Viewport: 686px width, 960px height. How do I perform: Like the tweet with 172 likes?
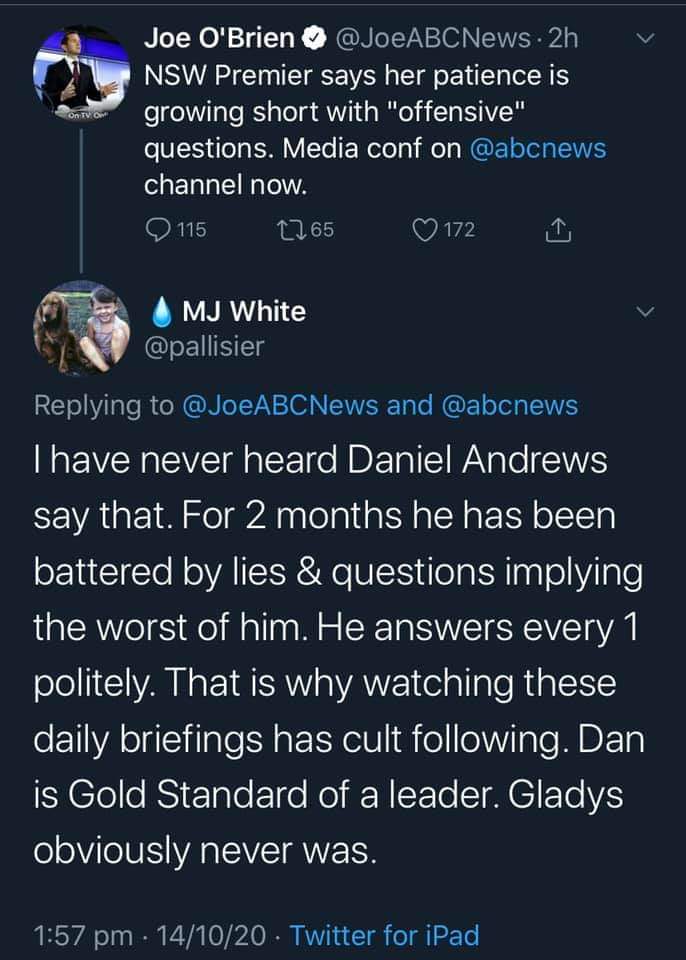[424, 230]
